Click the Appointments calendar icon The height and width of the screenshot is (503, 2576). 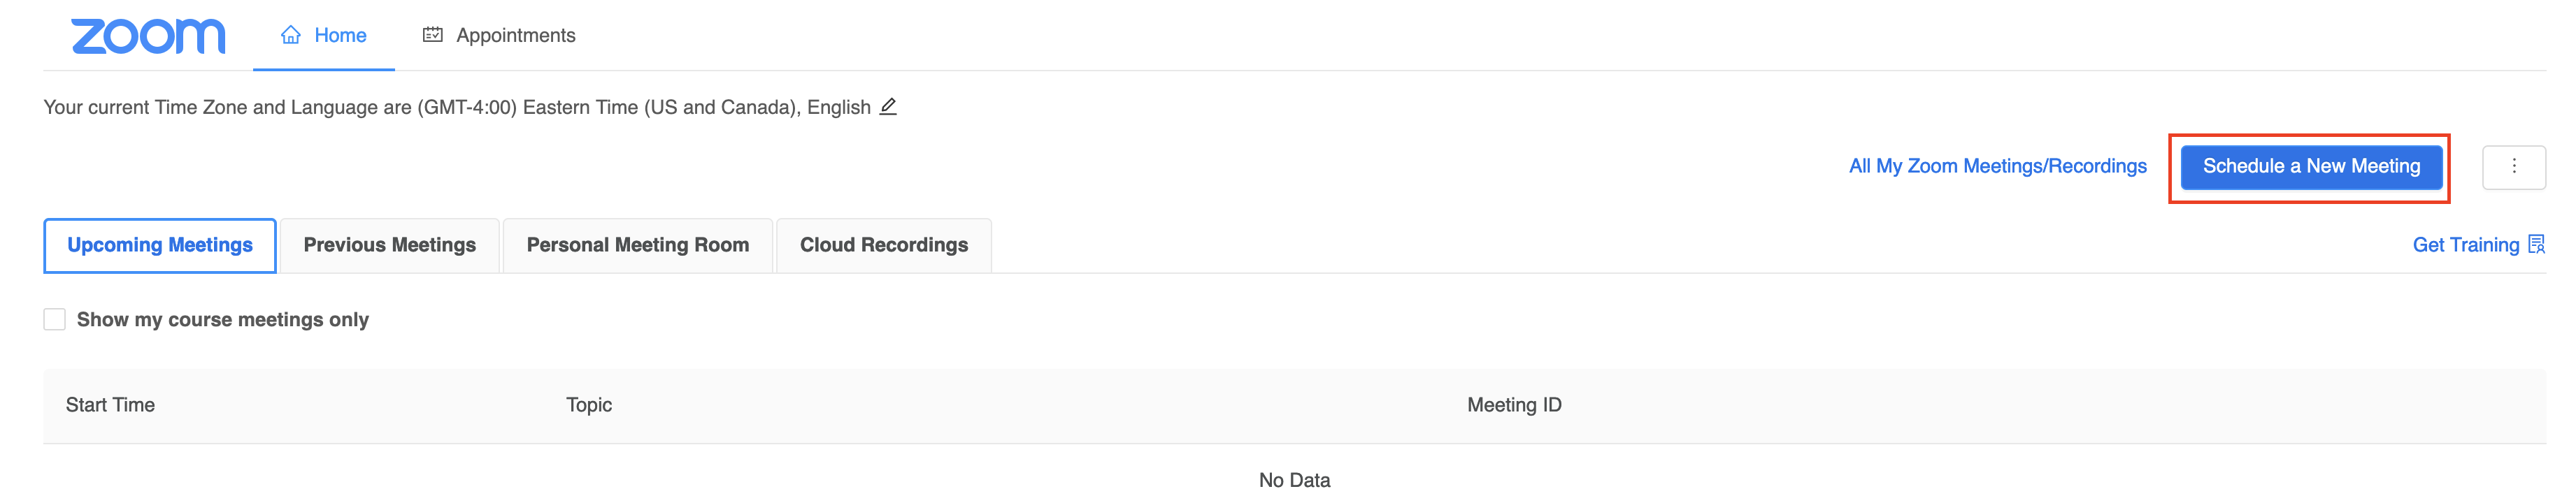click(x=432, y=35)
